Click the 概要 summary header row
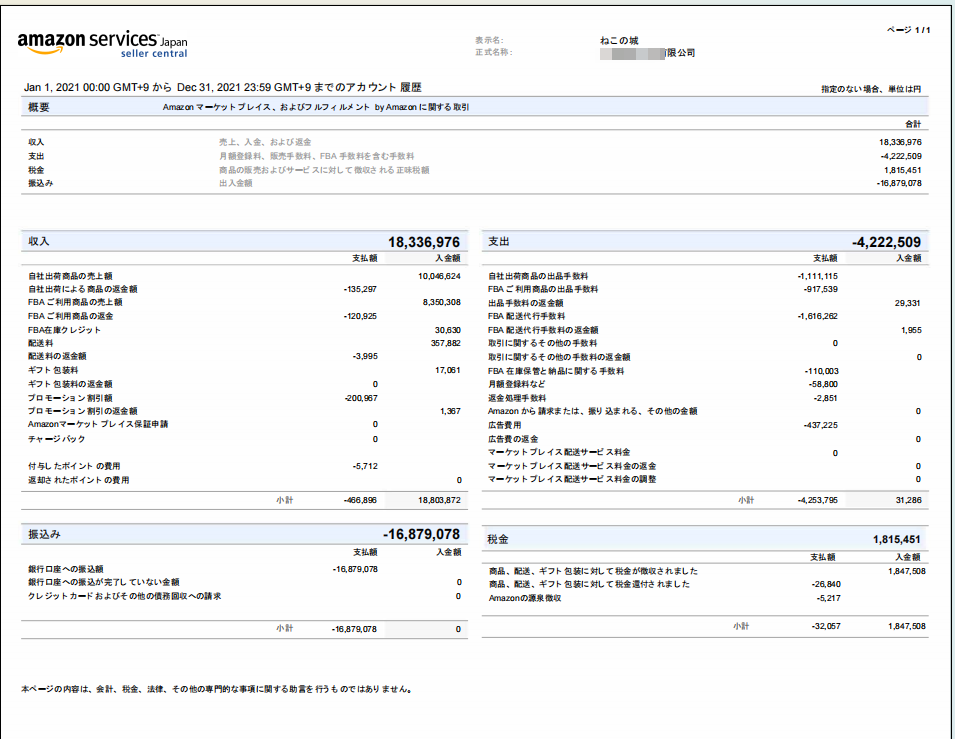The height and width of the screenshot is (739, 955). (37, 107)
